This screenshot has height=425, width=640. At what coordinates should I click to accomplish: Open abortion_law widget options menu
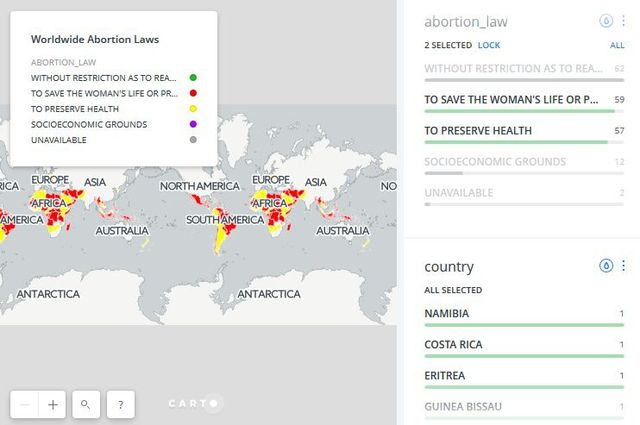click(x=623, y=21)
